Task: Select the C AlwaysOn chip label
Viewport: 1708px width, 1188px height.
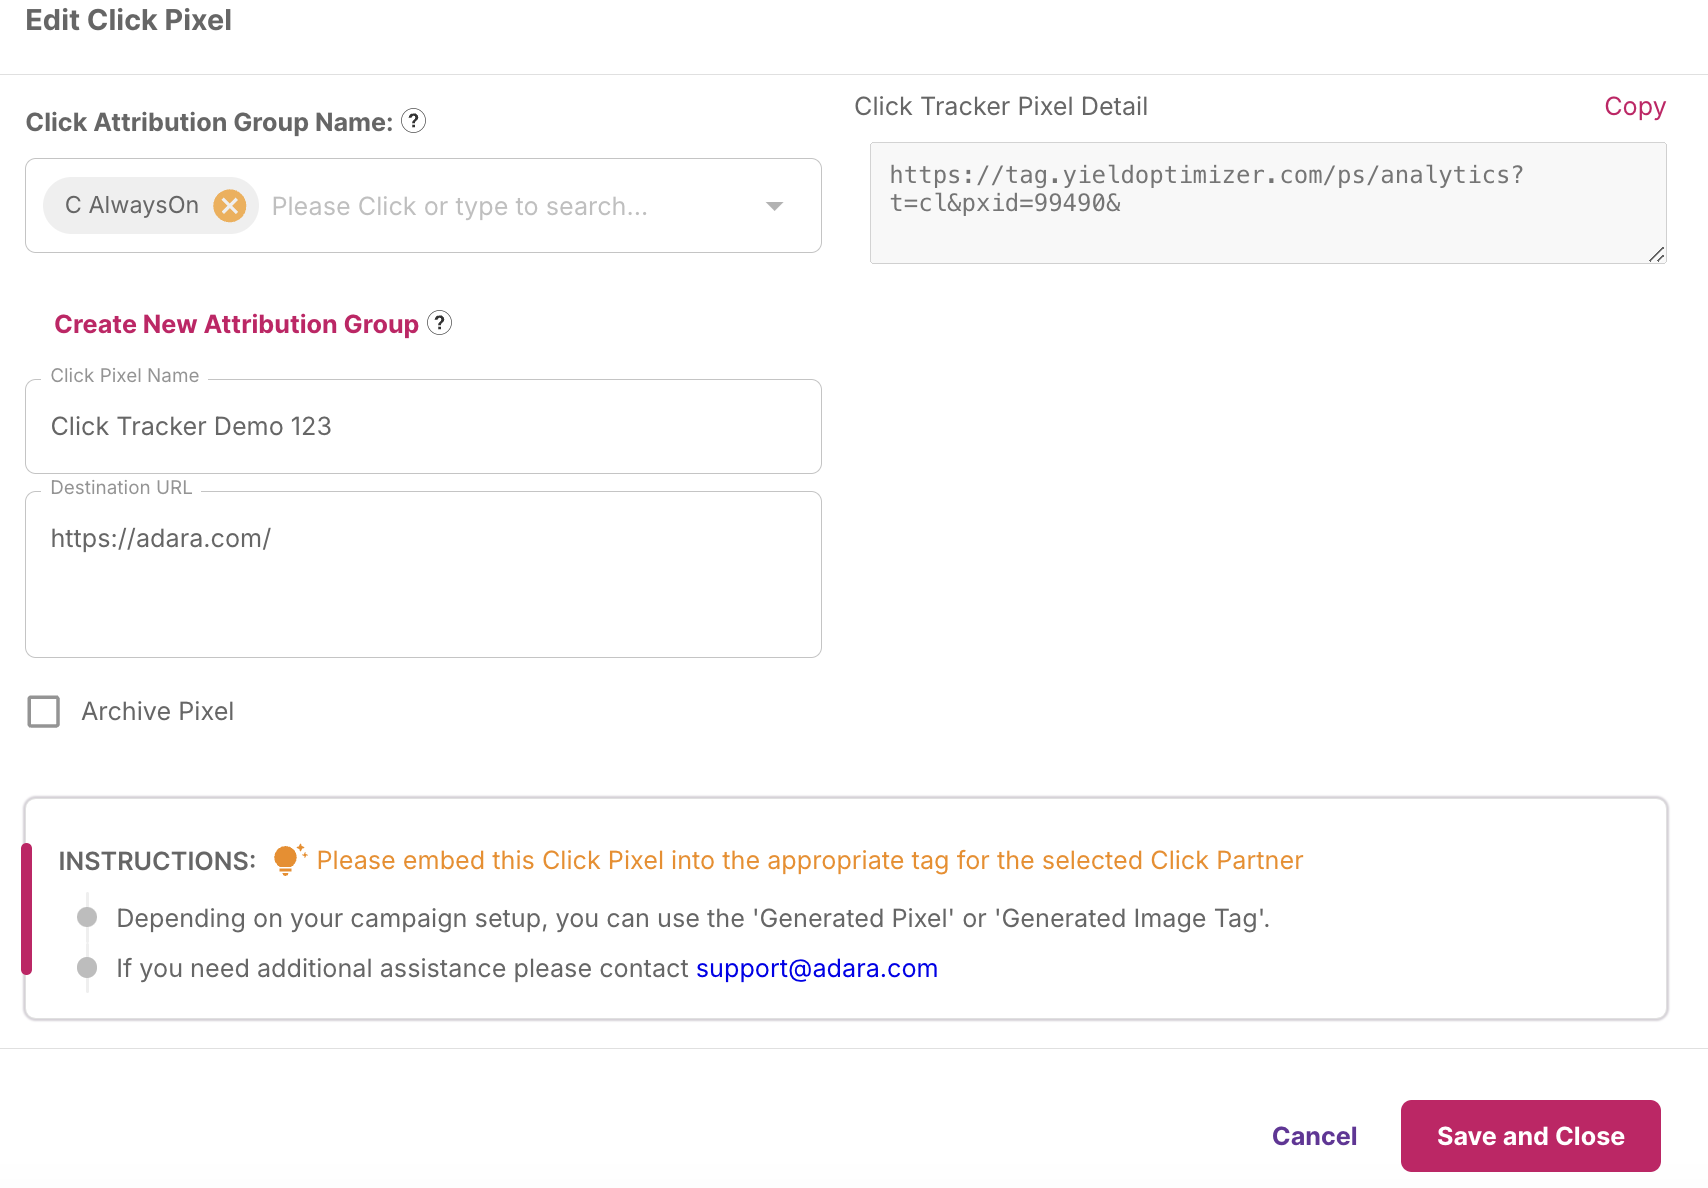Action: (x=132, y=206)
